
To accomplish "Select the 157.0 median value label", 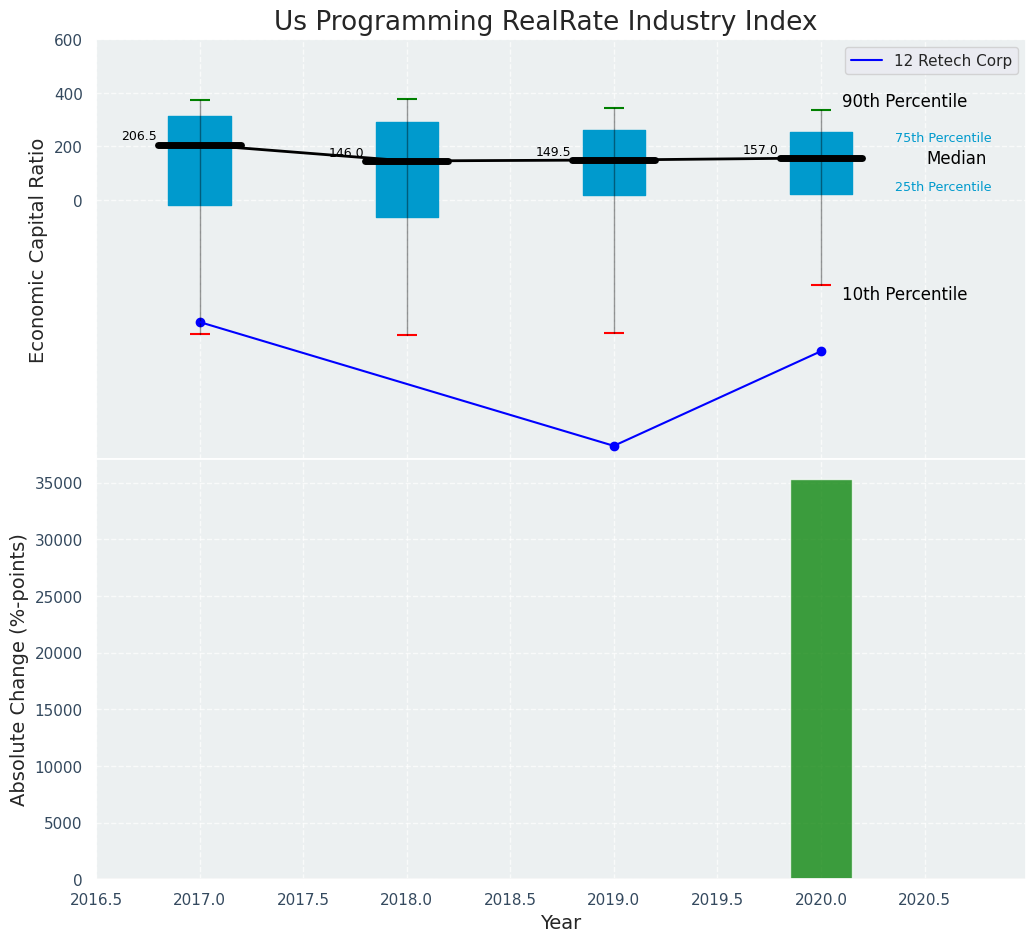I will coord(760,150).
